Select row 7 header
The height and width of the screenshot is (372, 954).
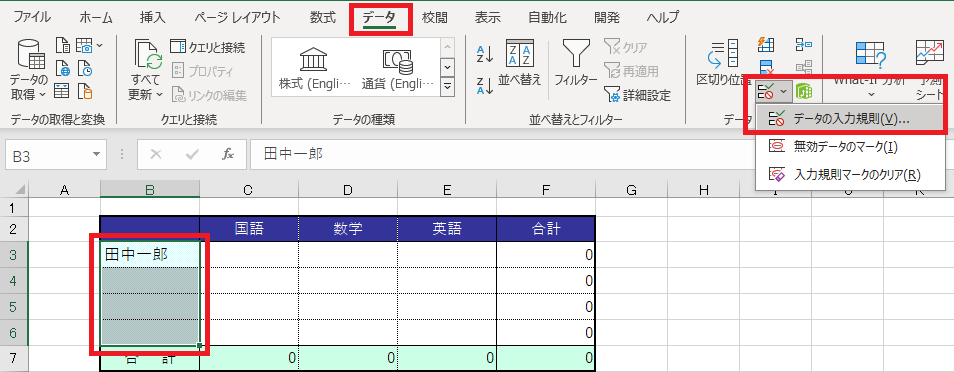[x=14, y=358]
